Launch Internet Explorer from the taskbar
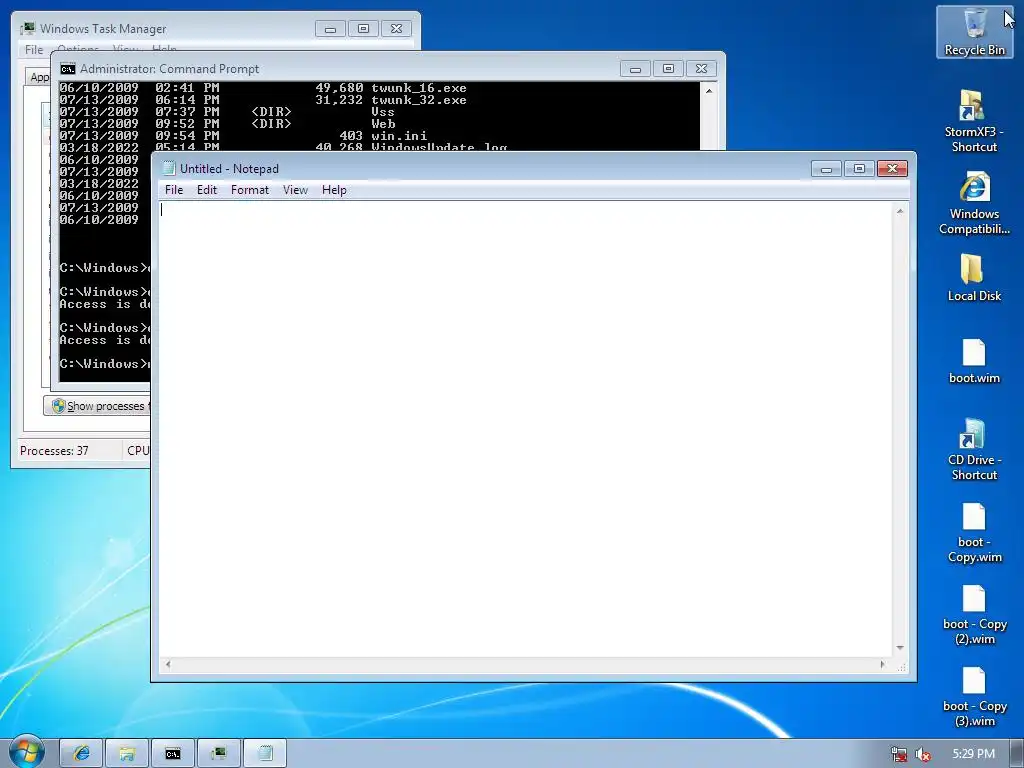Viewport: 1024px width, 768px height. (x=81, y=754)
